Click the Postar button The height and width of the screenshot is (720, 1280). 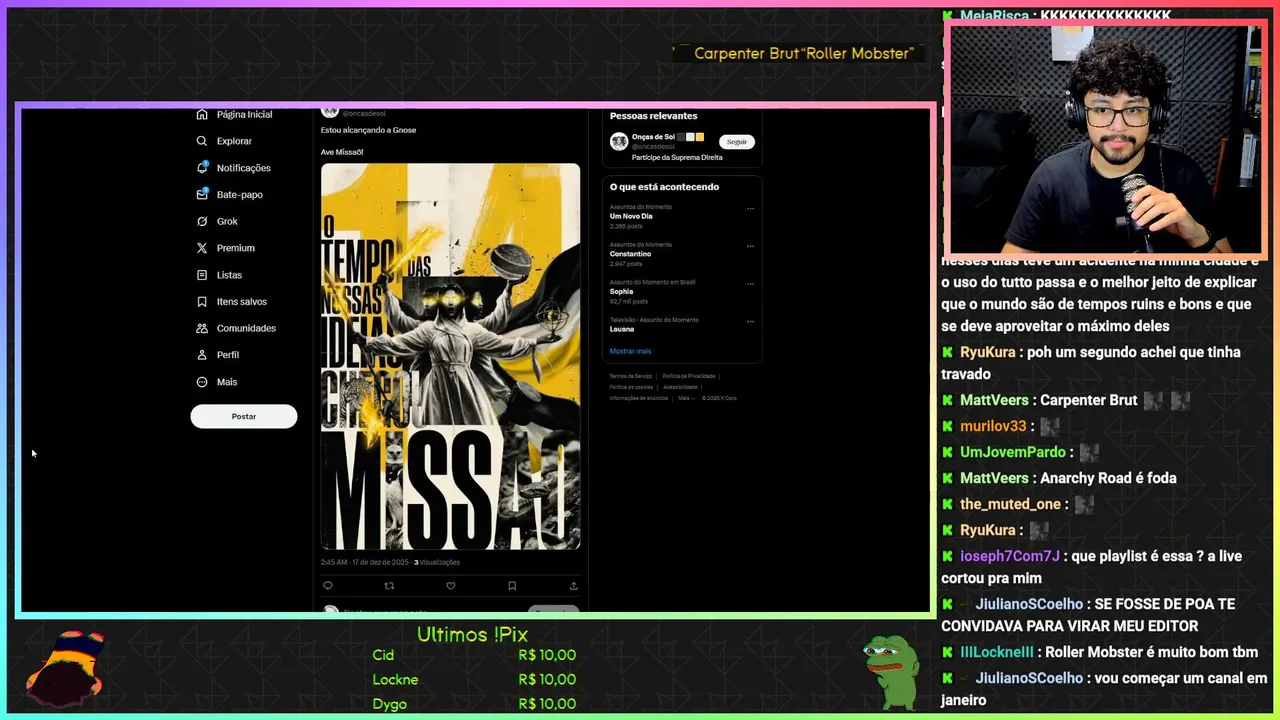coord(244,416)
